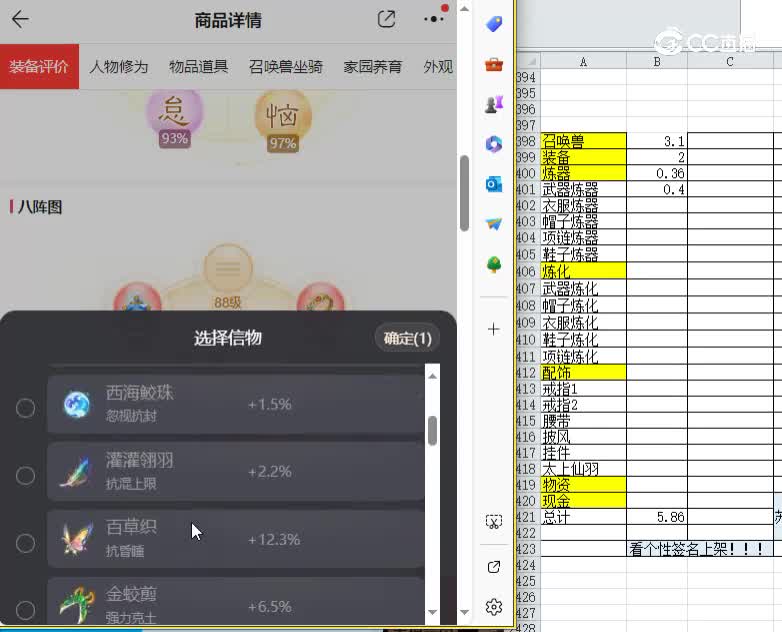Switch to 人物修为 tab

pyautogui.click(x=119, y=66)
